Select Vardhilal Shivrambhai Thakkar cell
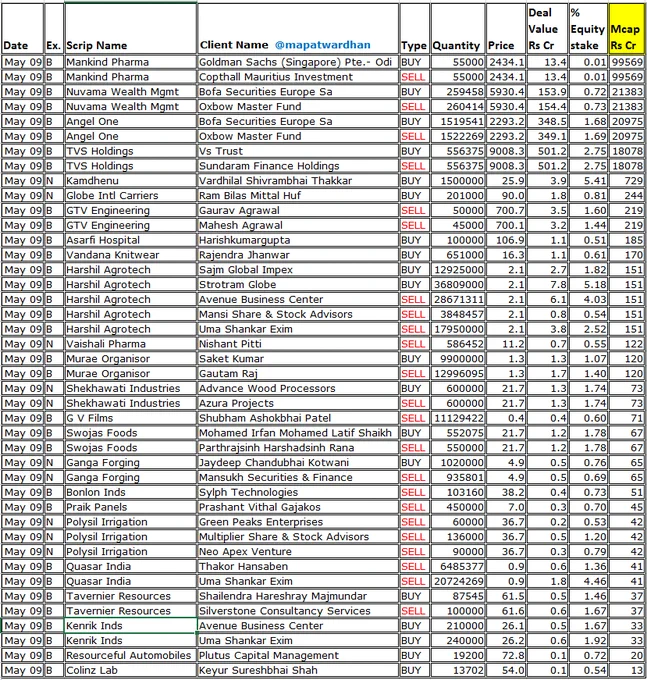The width and height of the screenshot is (647, 680). click(298, 180)
